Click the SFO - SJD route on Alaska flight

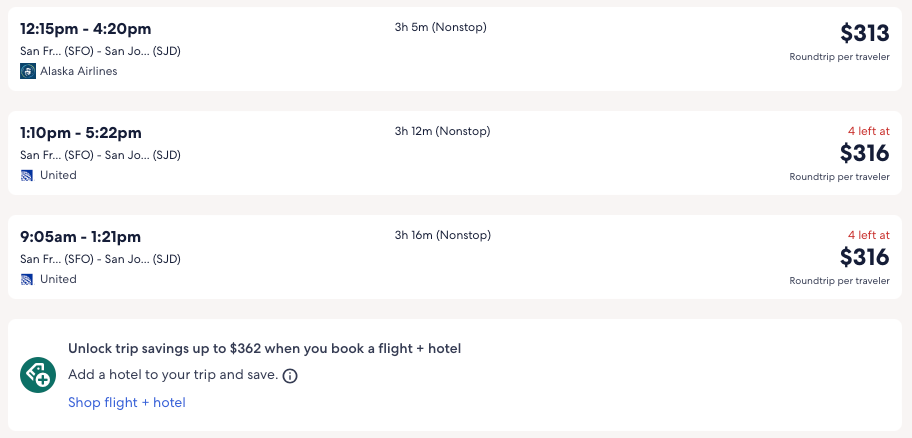tap(100, 51)
